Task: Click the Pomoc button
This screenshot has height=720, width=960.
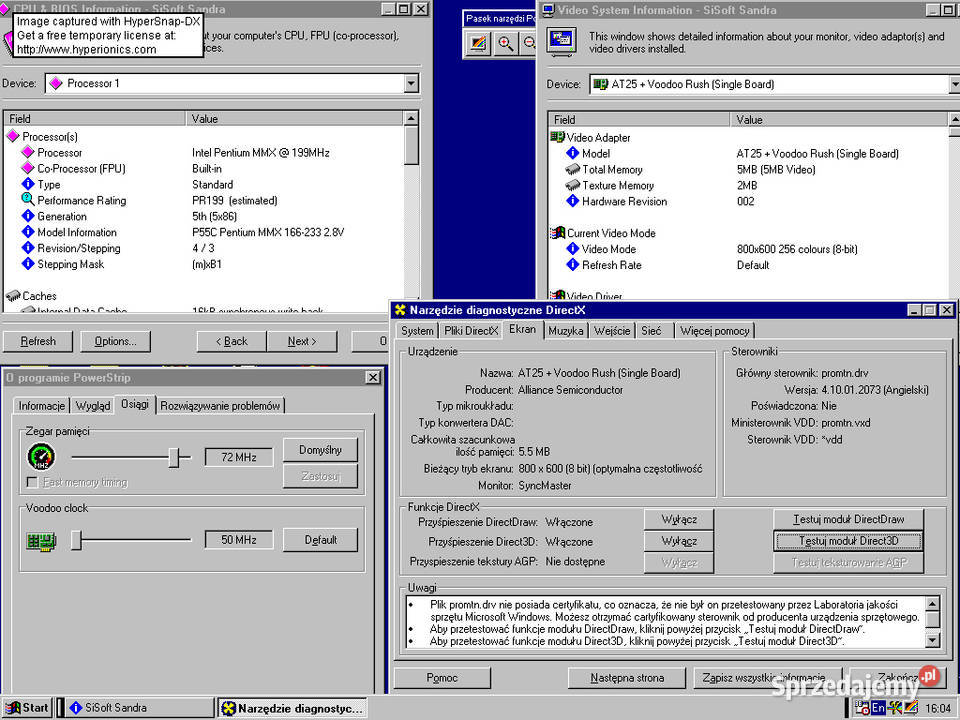Action: [x=442, y=678]
